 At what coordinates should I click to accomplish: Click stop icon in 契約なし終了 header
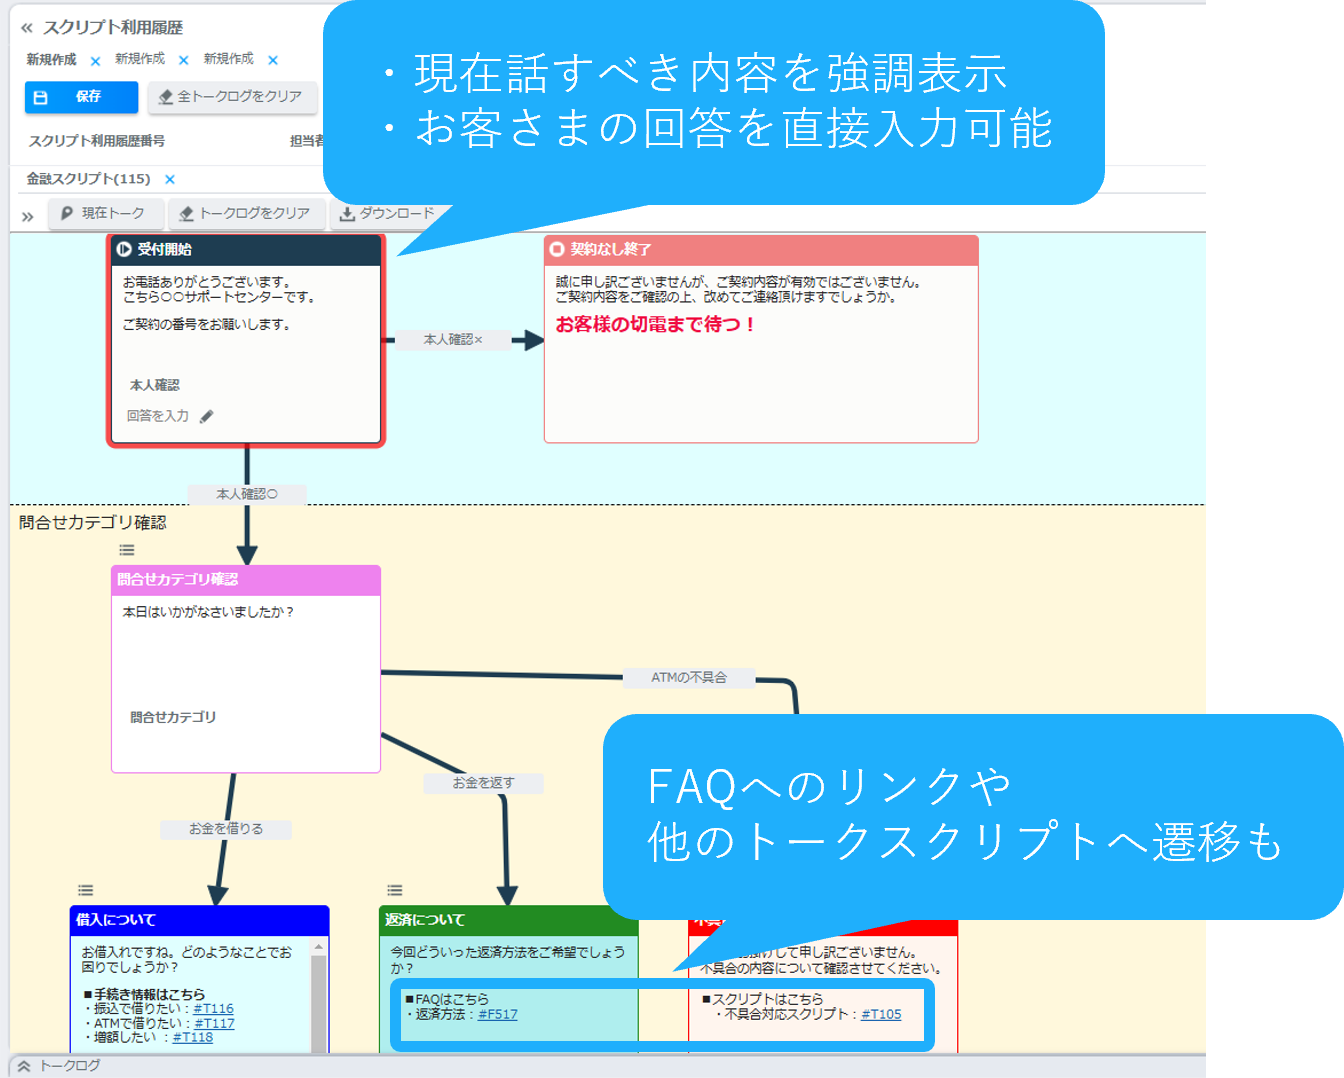coord(557,249)
